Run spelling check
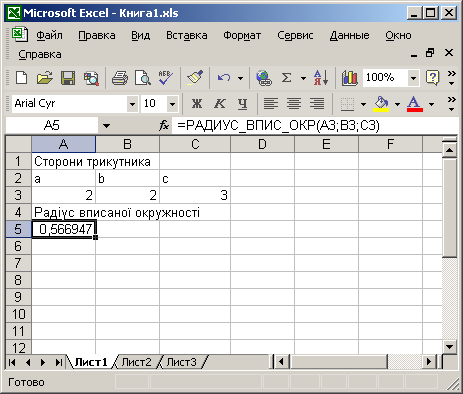This screenshot has height=394, width=463. 166,78
